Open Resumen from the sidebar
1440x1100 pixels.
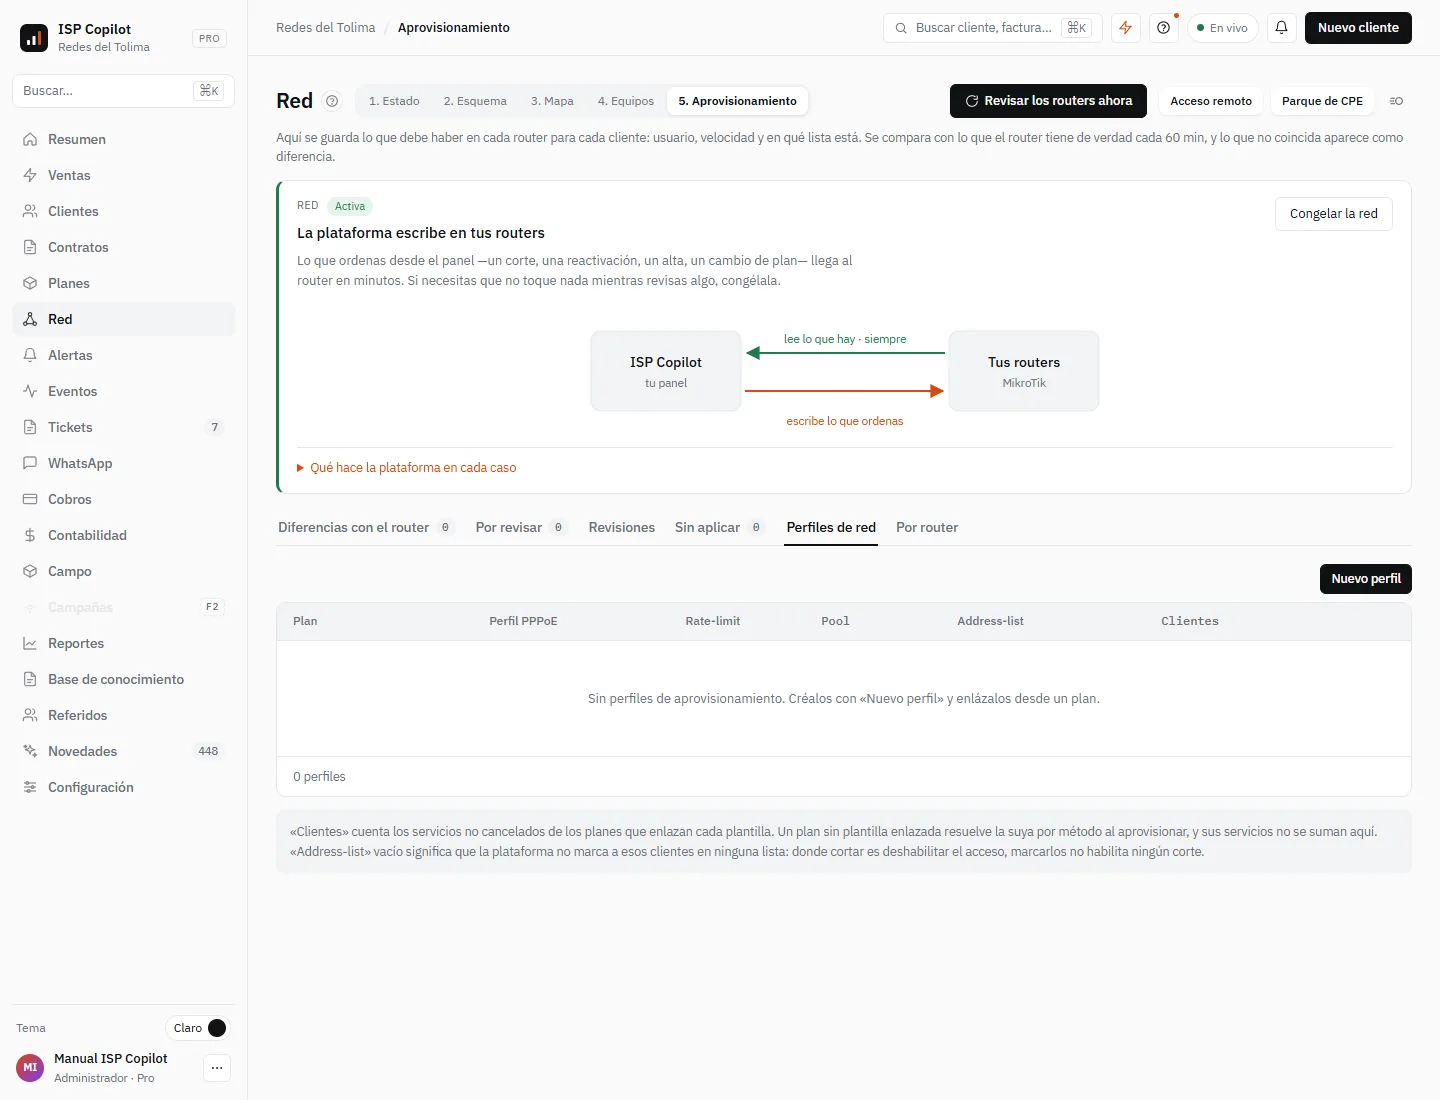coord(124,139)
